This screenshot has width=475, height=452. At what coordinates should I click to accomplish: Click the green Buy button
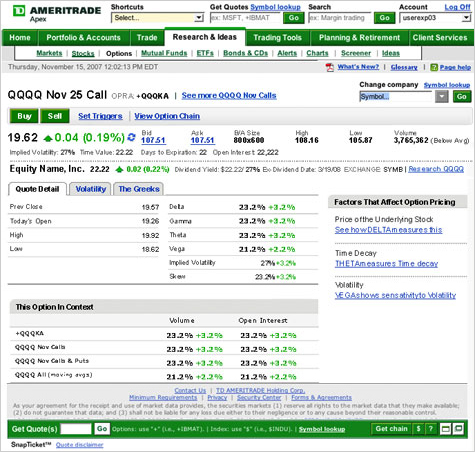pyautogui.click(x=24, y=116)
